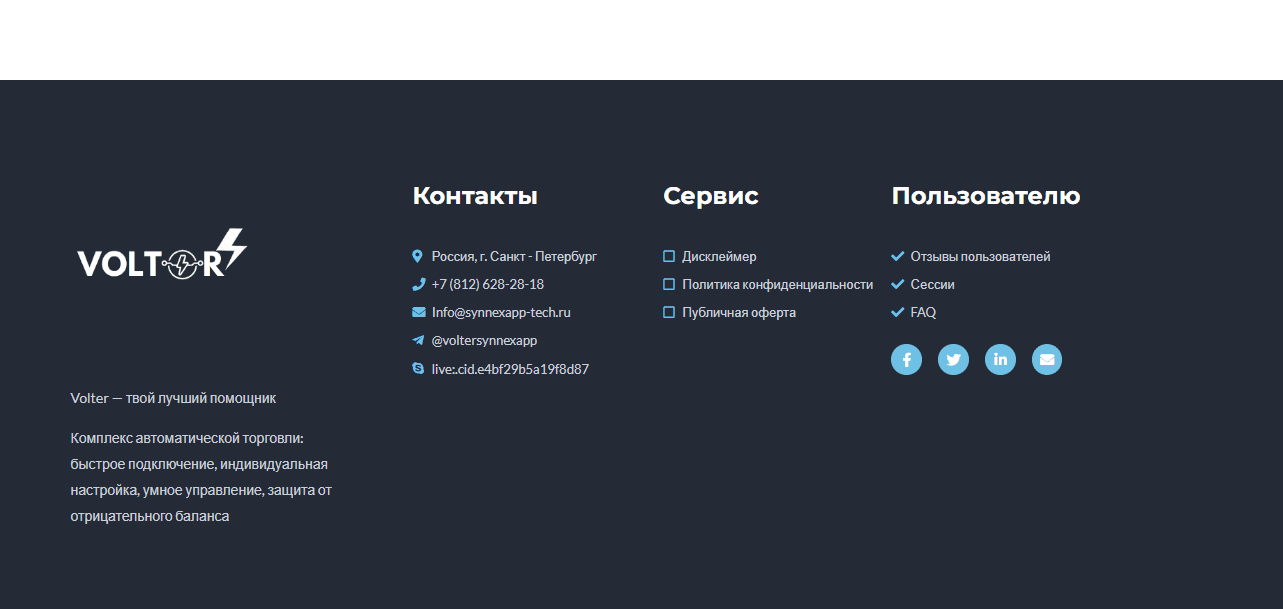Click square icon beside Публичная оферта

tap(669, 313)
